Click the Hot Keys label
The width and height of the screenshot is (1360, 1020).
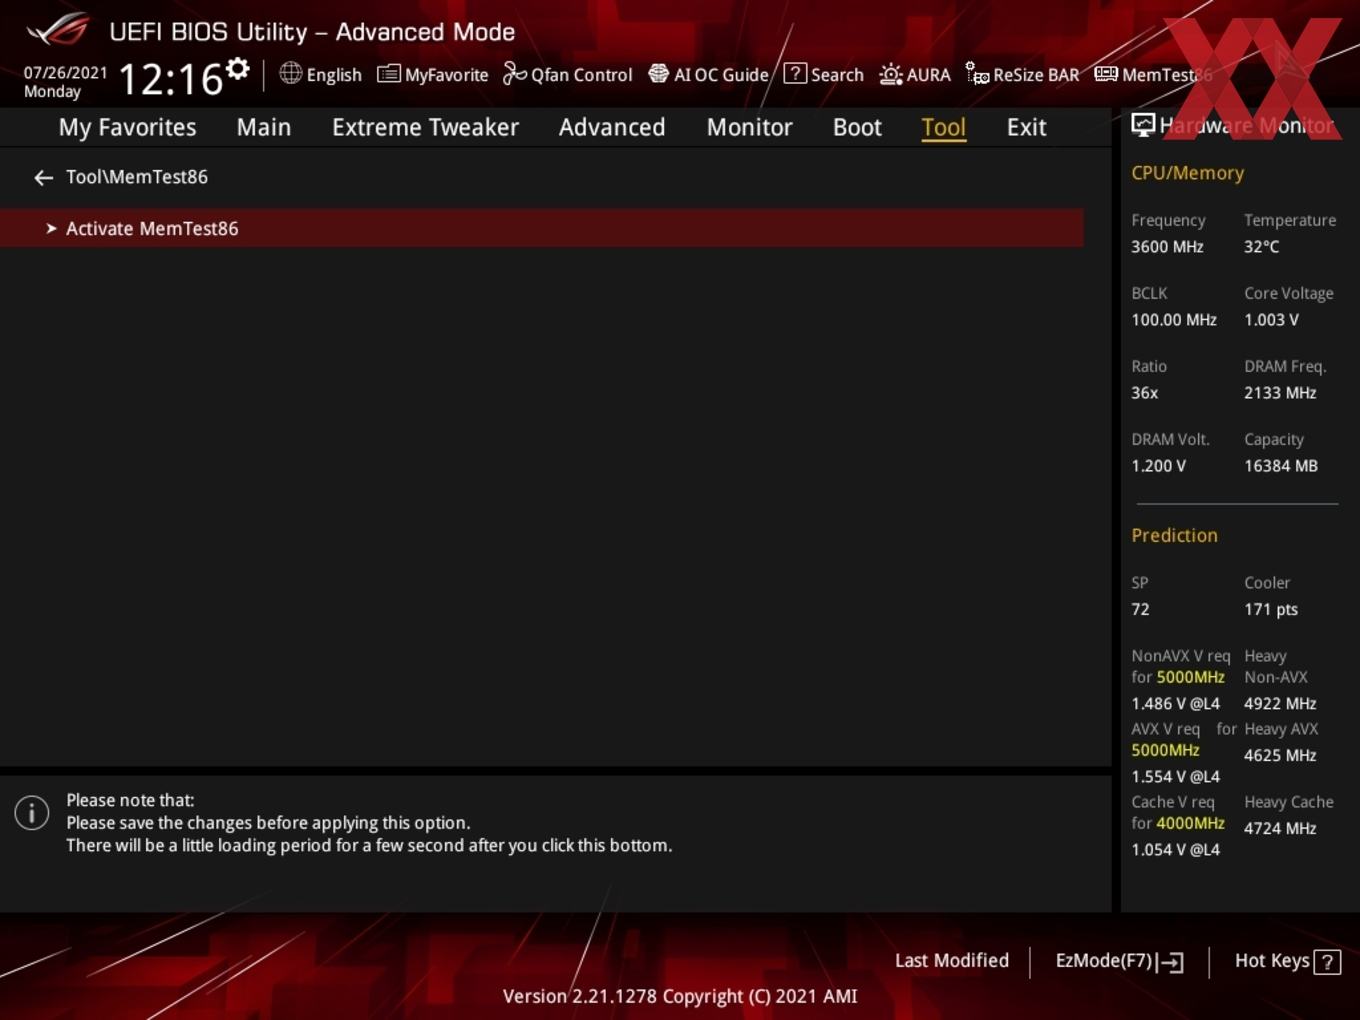point(1272,961)
